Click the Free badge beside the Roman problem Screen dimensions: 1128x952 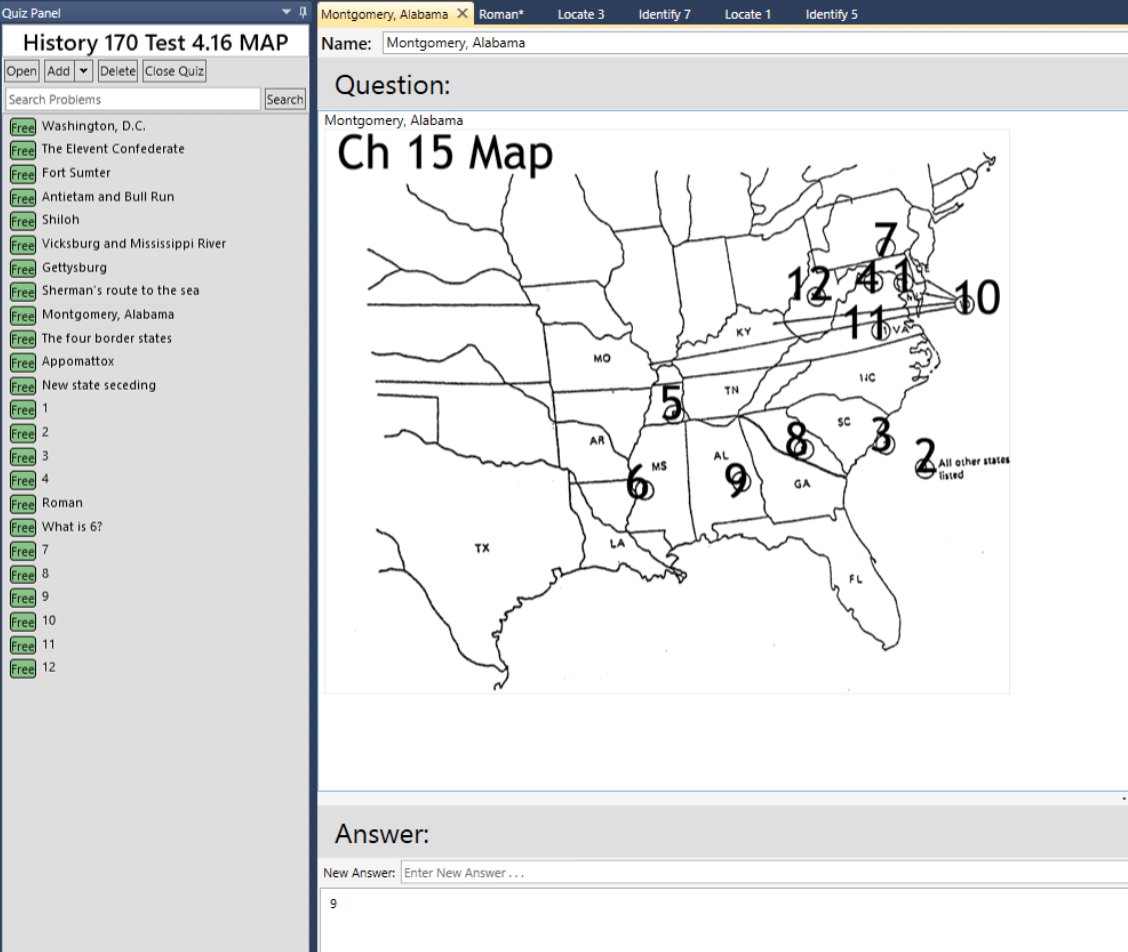coord(21,504)
